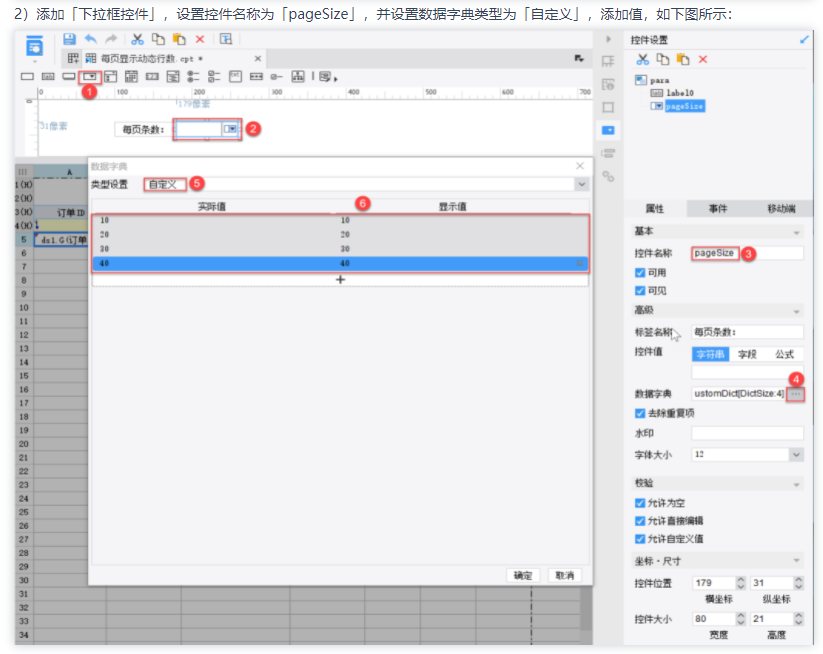Click the Copy icon in the top toolbar
The height and width of the screenshot is (654, 823).
point(159,39)
